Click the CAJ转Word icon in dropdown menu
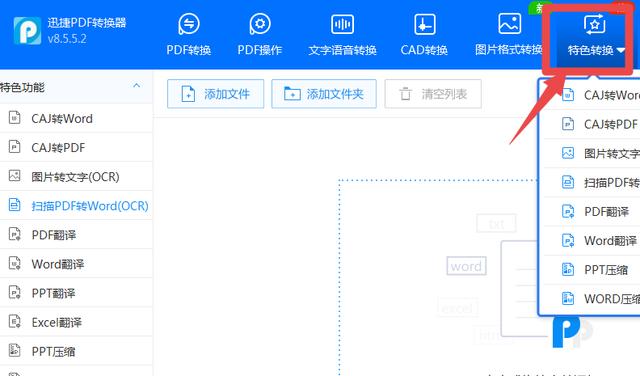Viewport: 640px width, 376px height. coord(568,95)
